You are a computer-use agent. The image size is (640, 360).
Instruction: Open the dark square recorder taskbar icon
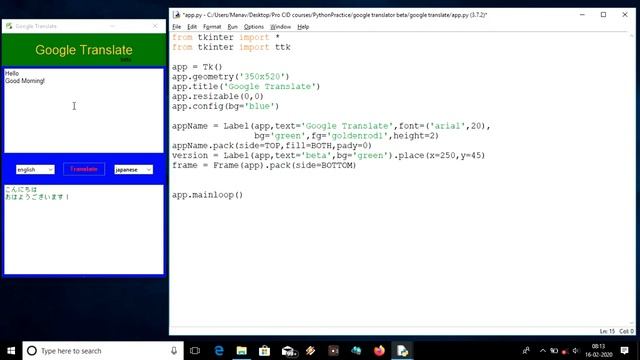click(333, 351)
